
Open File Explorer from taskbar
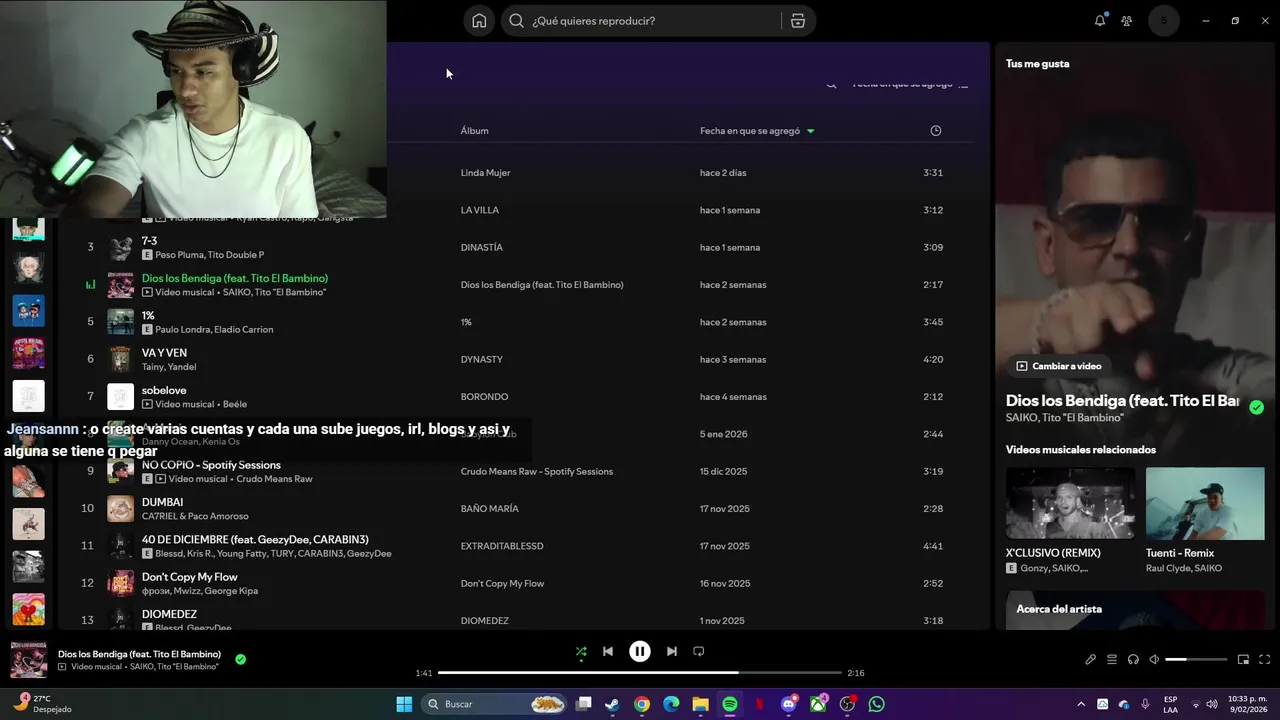pos(701,704)
